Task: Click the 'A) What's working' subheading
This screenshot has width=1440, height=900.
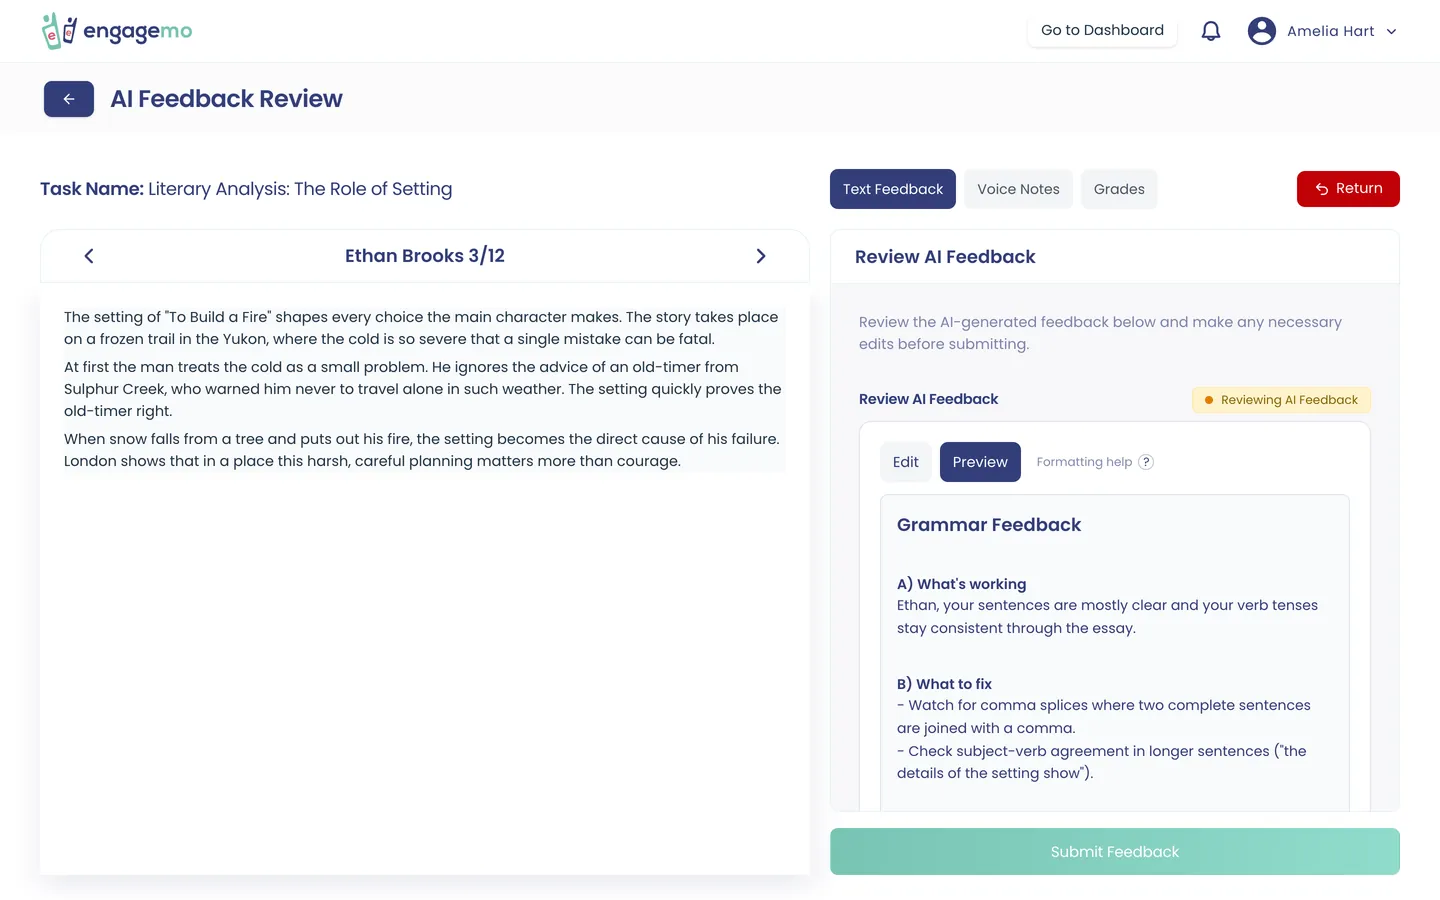Action: click(x=962, y=584)
